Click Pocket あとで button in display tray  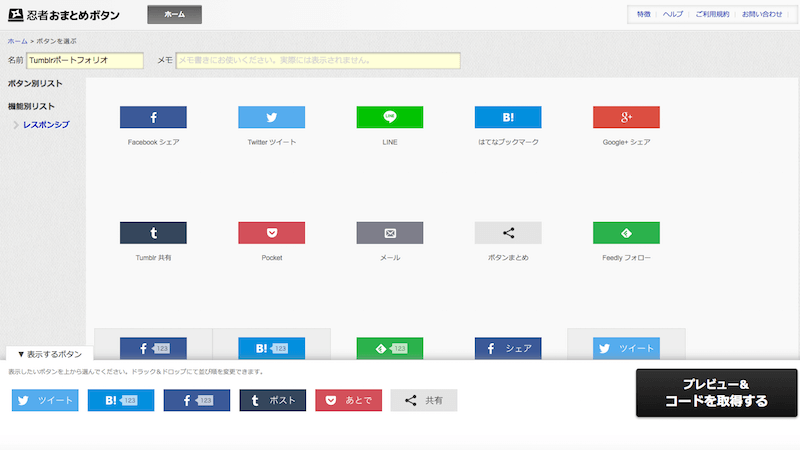coord(348,401)
